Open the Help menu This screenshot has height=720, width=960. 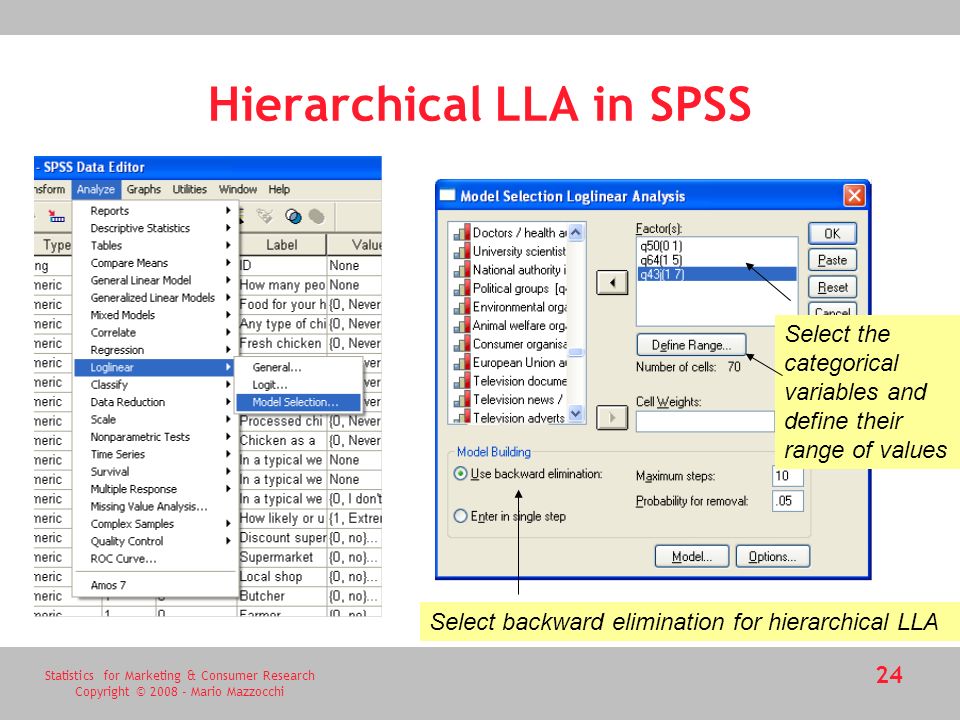tap(279, 189)
